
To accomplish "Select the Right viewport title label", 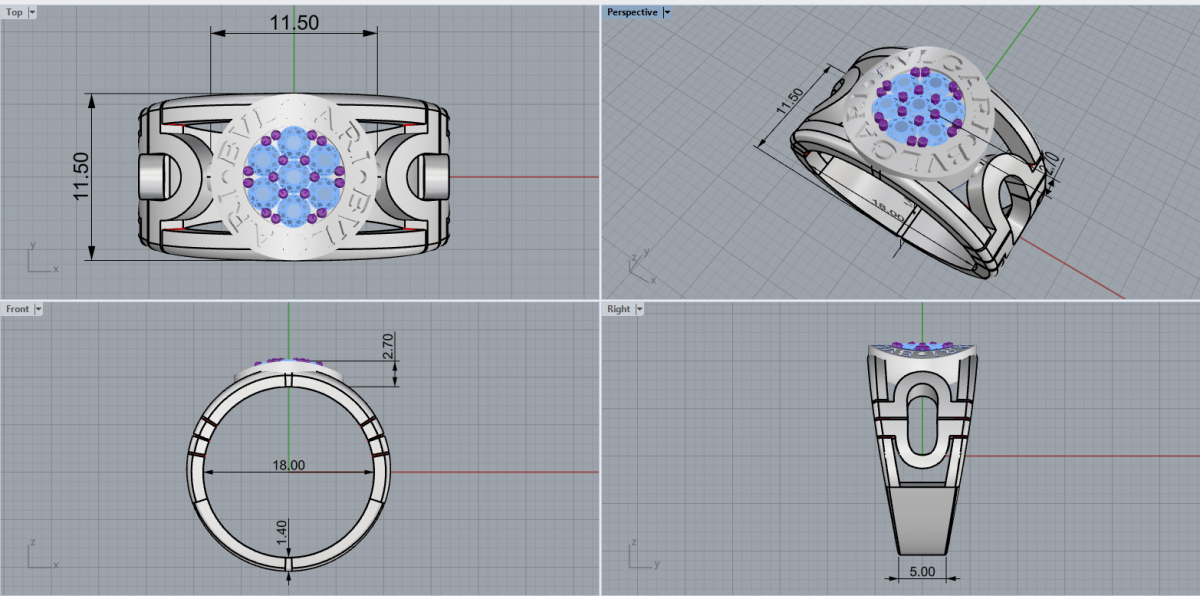I will [619, 309].
